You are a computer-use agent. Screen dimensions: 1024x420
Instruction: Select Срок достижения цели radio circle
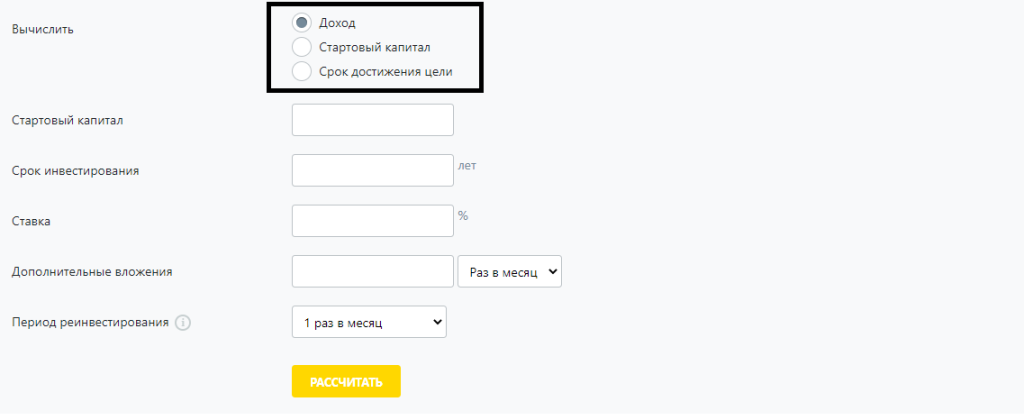pos(302,71)
